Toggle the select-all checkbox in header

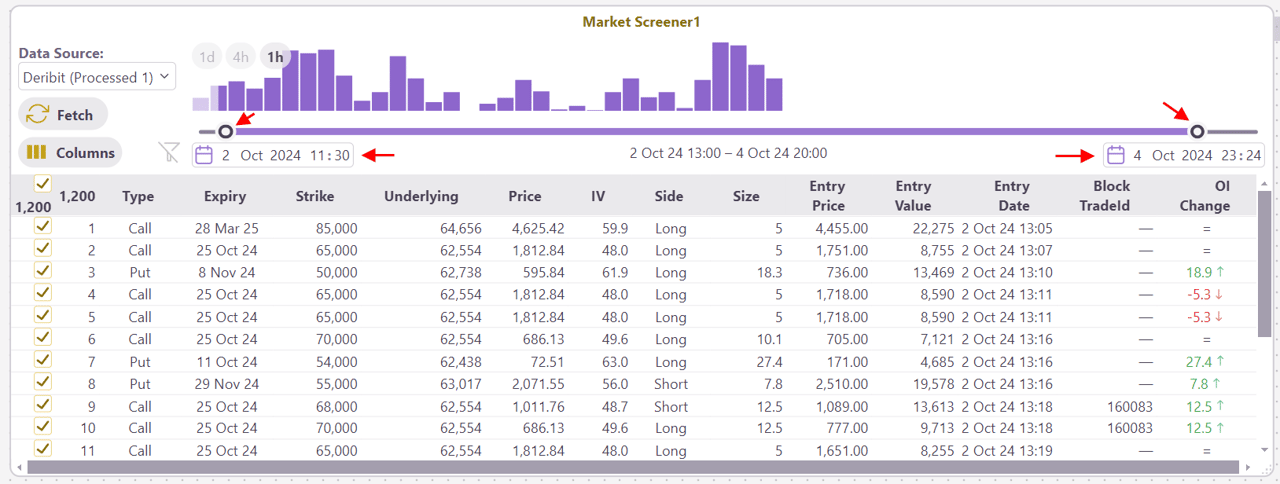pos(42,184)
